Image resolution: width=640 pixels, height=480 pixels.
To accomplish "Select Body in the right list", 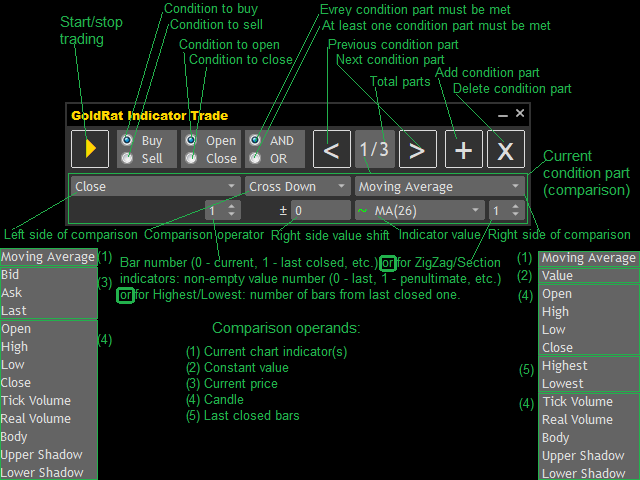I will (x=589, y=438).
